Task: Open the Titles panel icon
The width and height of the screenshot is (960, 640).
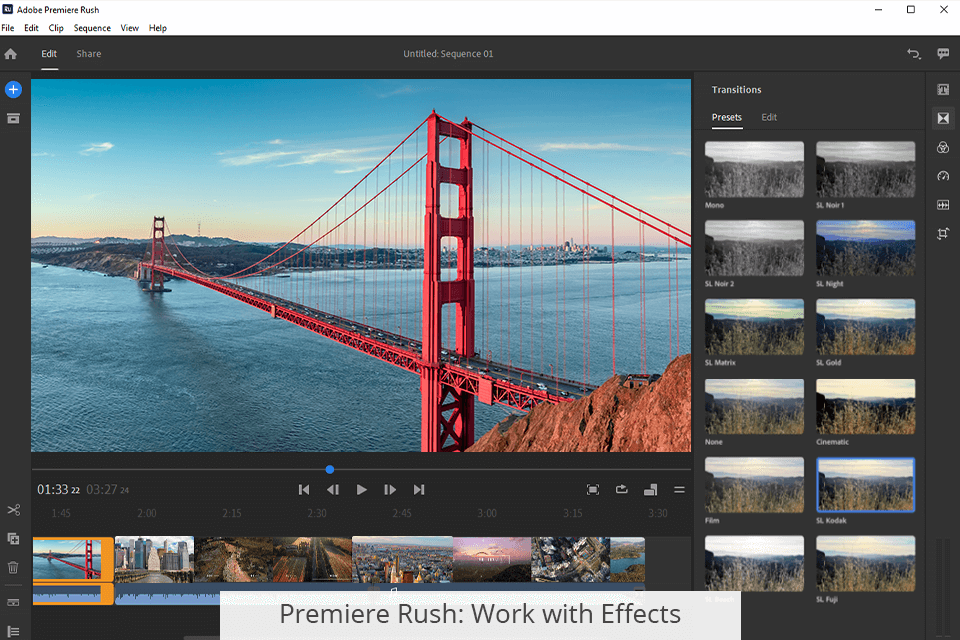Action: coord(943,90)
